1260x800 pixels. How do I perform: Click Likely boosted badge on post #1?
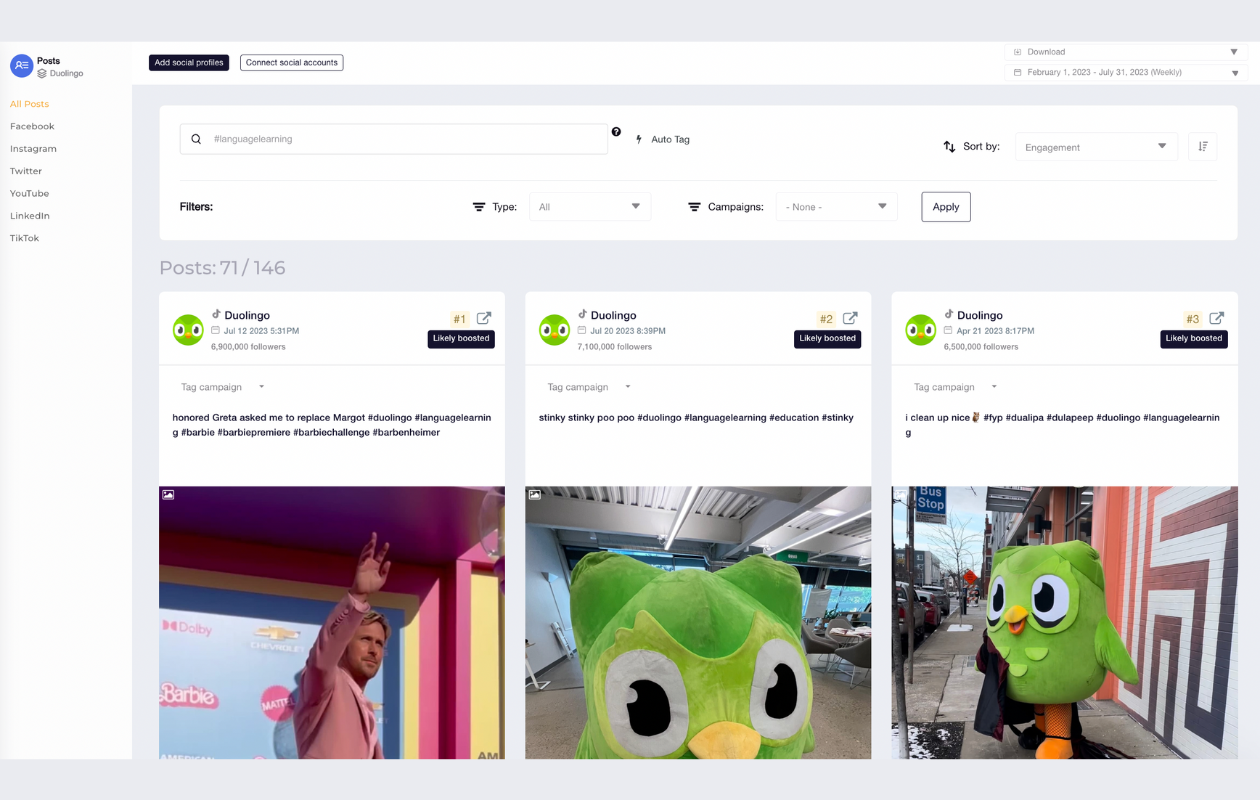point(461,339)
